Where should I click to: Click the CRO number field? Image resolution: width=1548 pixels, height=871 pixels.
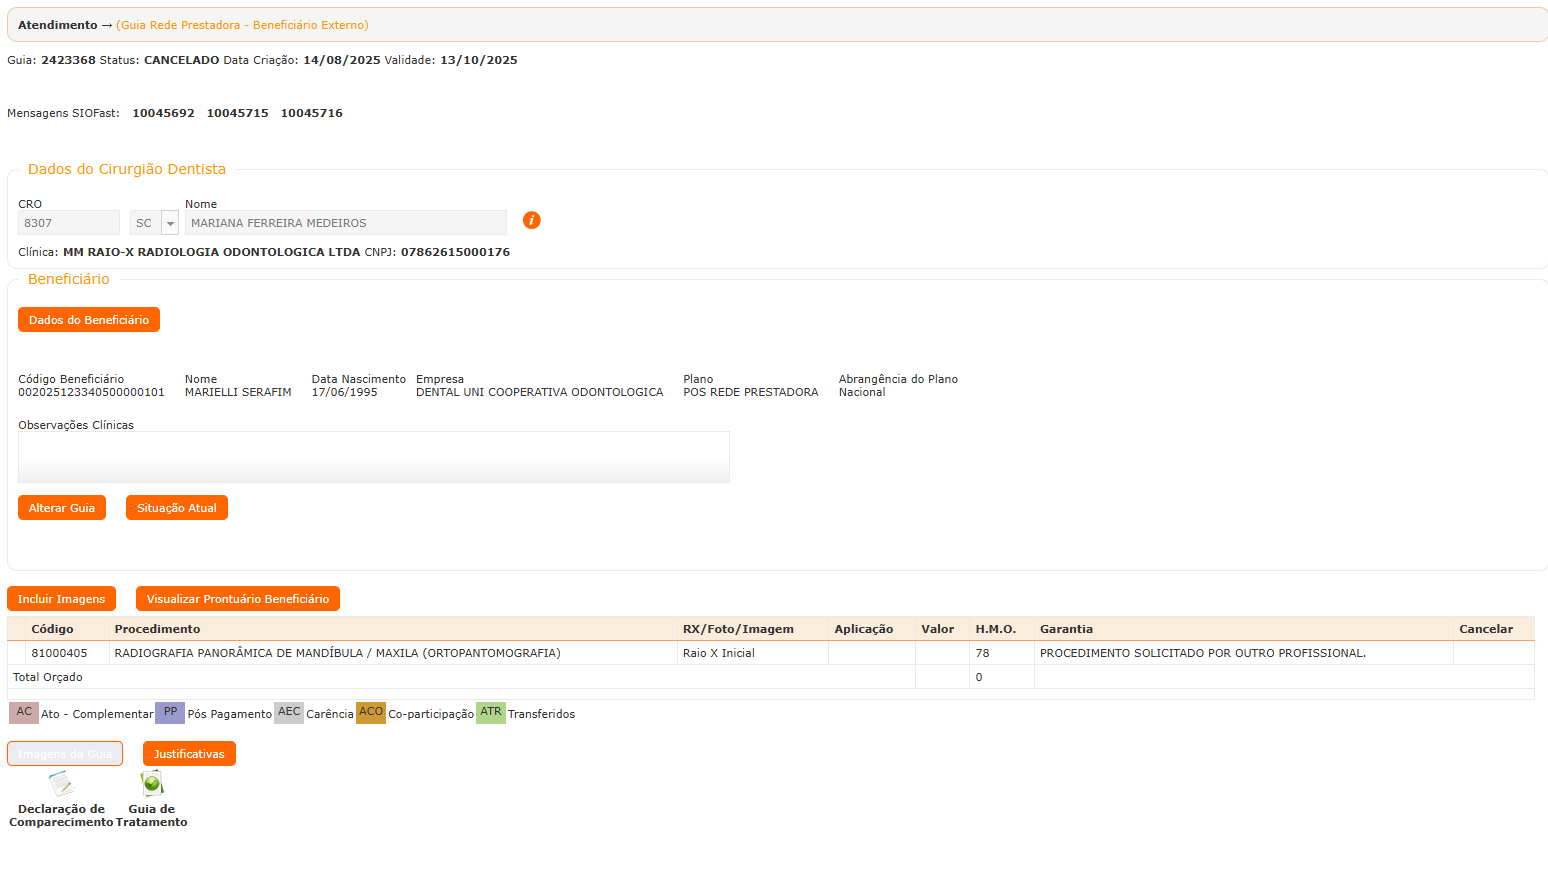coord(68,223)
